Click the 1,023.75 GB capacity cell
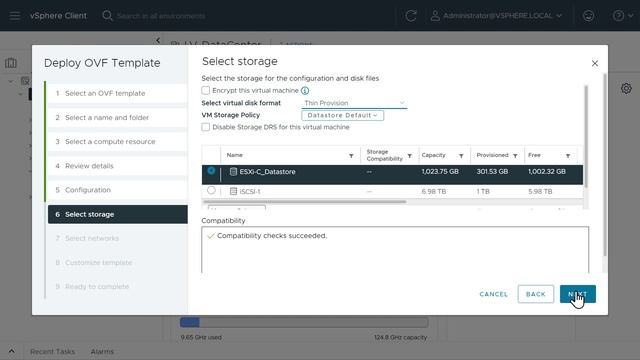This screenshot has height=360, width=640. [x=440, y=171]
